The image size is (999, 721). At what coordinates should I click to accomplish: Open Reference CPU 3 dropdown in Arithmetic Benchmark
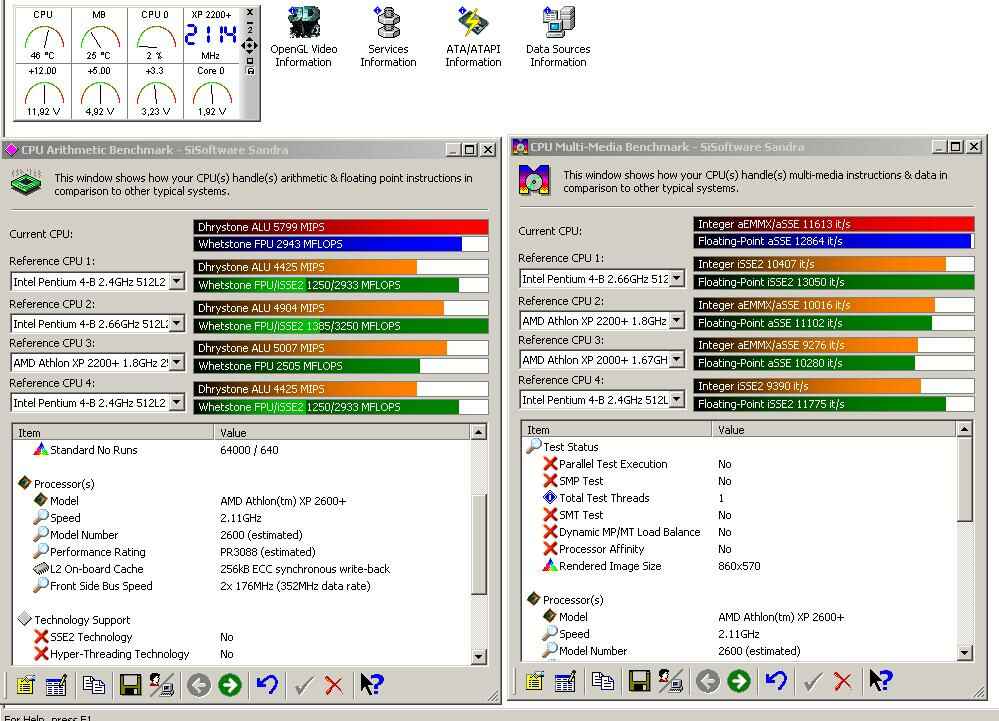tap(177, 362)
